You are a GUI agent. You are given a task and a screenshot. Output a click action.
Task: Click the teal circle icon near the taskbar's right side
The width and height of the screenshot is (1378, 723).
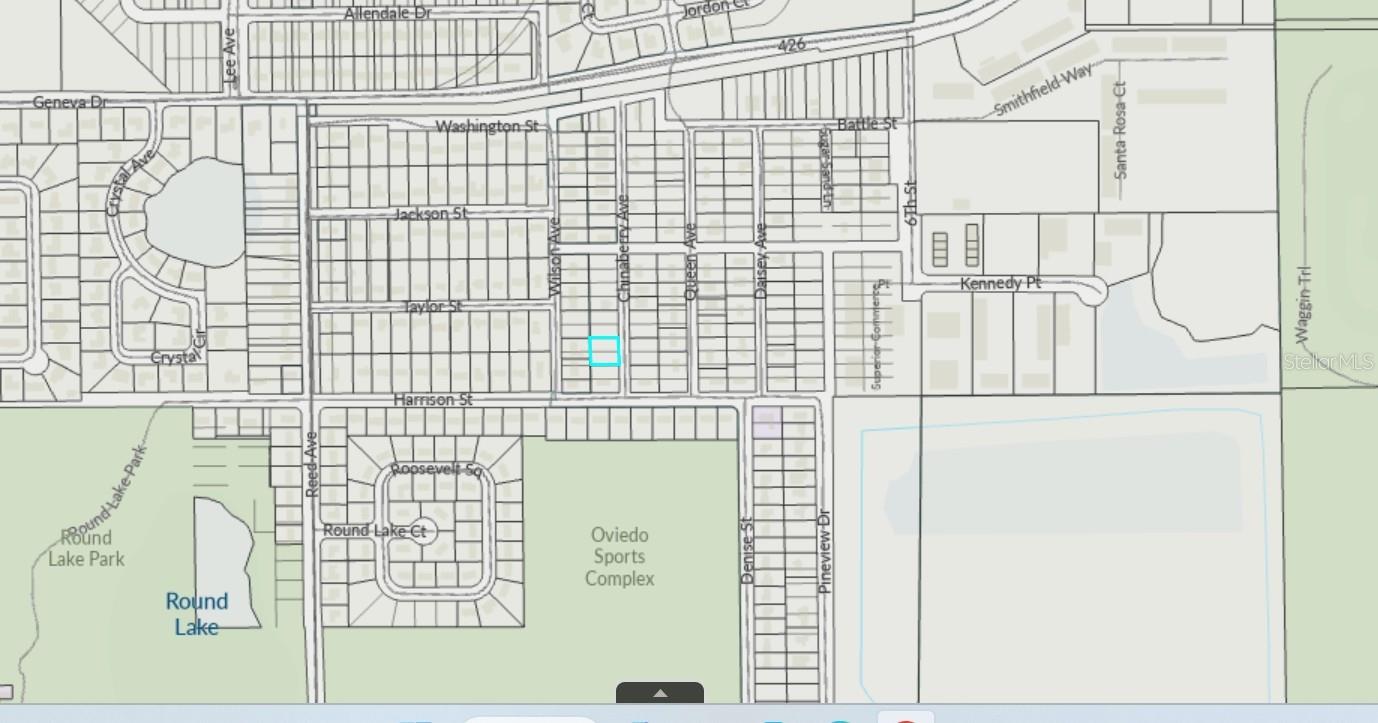click(x=840, y=720)
